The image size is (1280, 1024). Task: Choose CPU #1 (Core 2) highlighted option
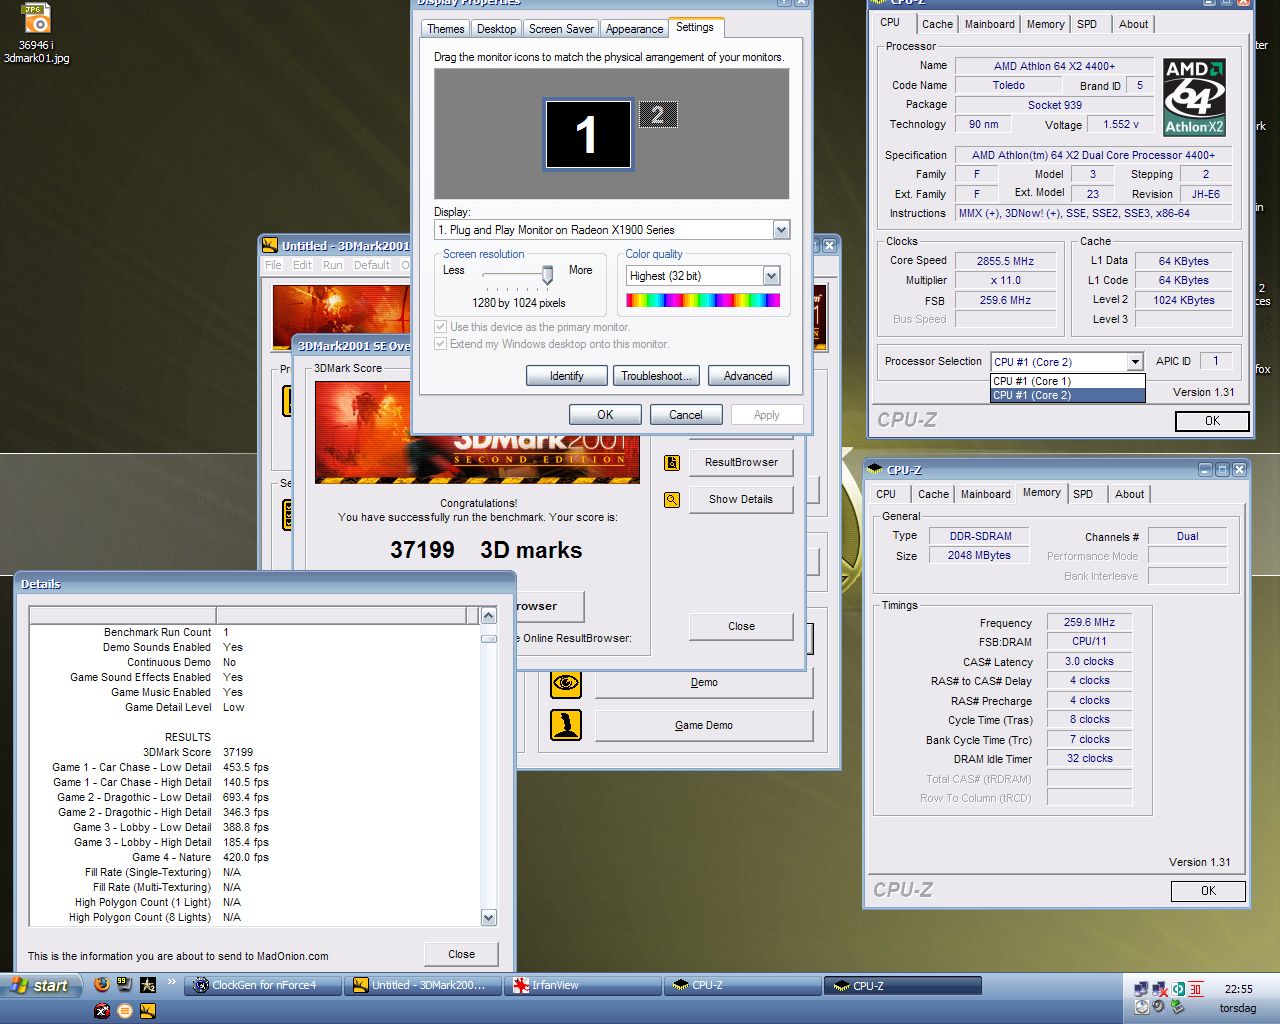(1067, 395)
